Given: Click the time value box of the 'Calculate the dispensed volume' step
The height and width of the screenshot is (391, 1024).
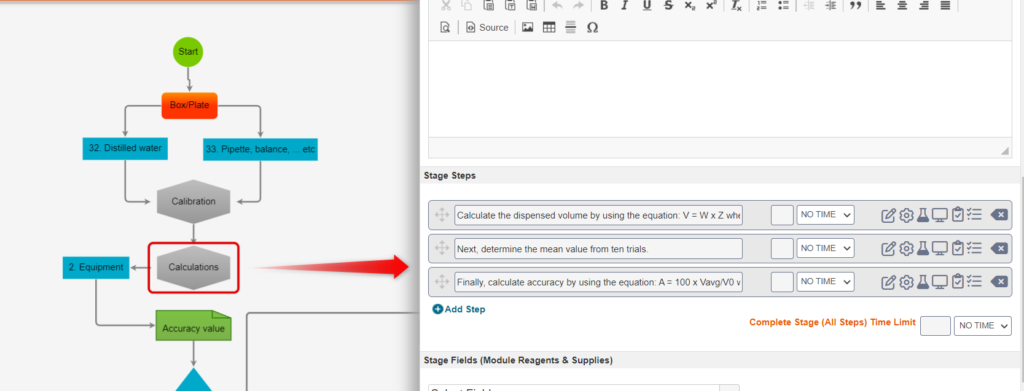Looking at the screenshot, I should [x=782, y=215].
